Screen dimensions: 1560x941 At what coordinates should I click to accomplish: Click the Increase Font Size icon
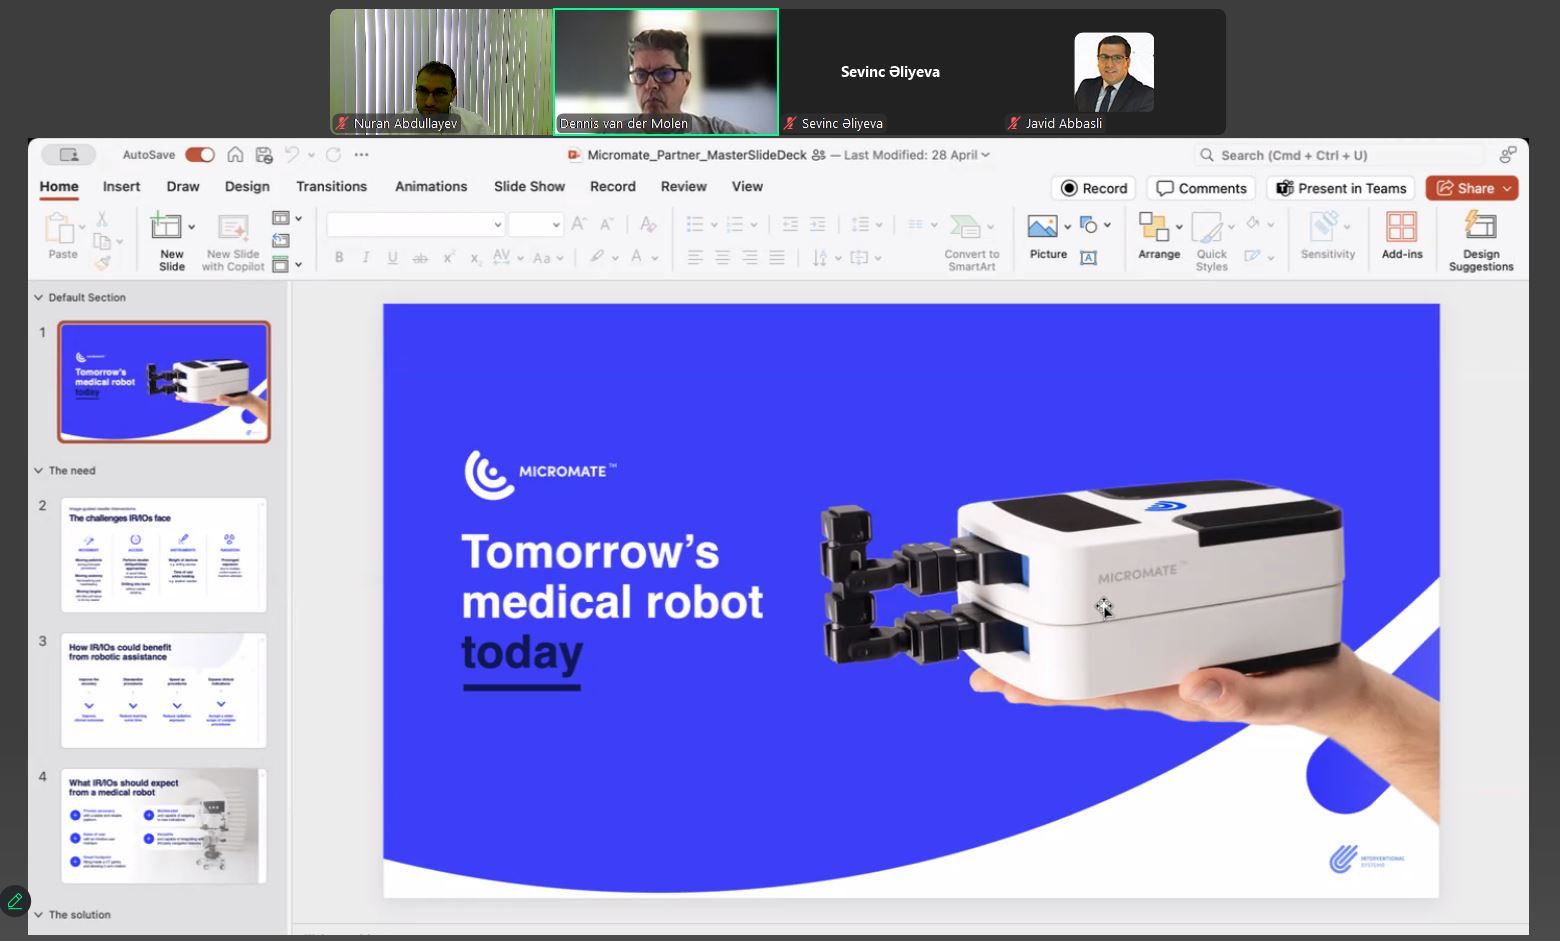[x=578, y=225]
